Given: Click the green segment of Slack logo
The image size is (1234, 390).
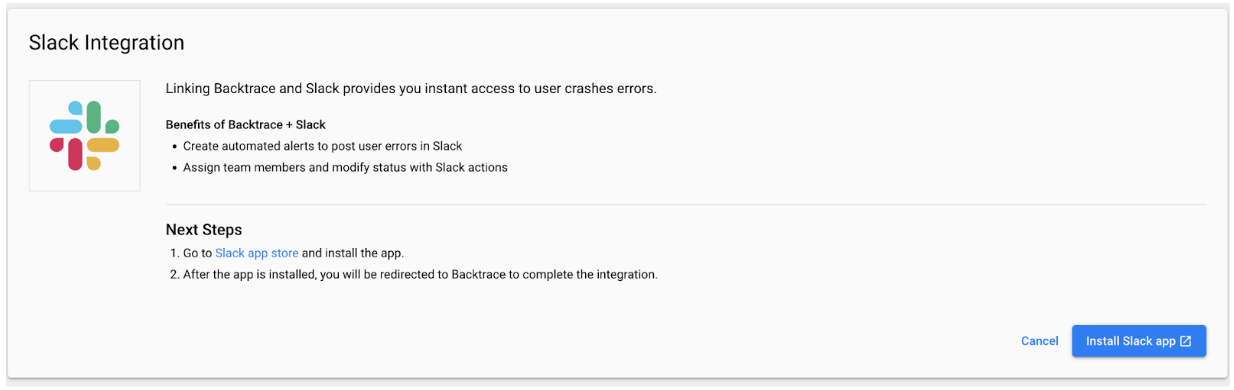Looking at the screenshot, I should click(101, 118).
